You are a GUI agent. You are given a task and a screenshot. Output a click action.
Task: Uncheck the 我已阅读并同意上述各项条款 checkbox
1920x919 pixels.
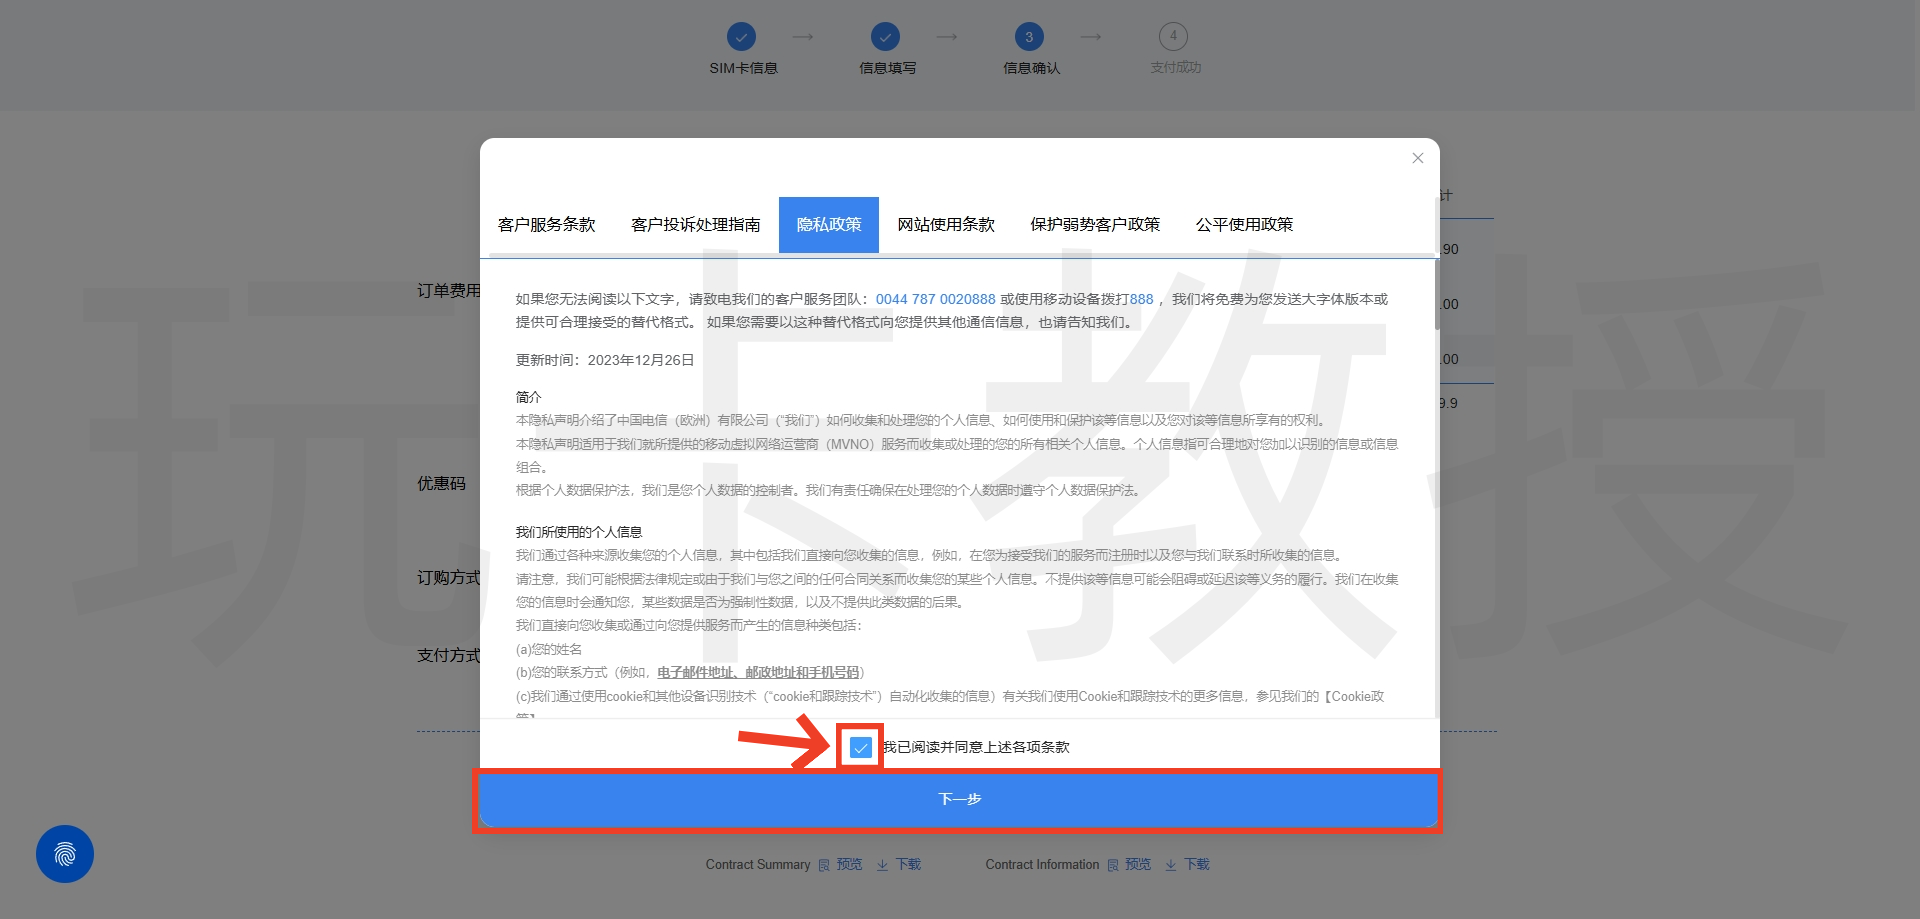[x=860, y=747]
